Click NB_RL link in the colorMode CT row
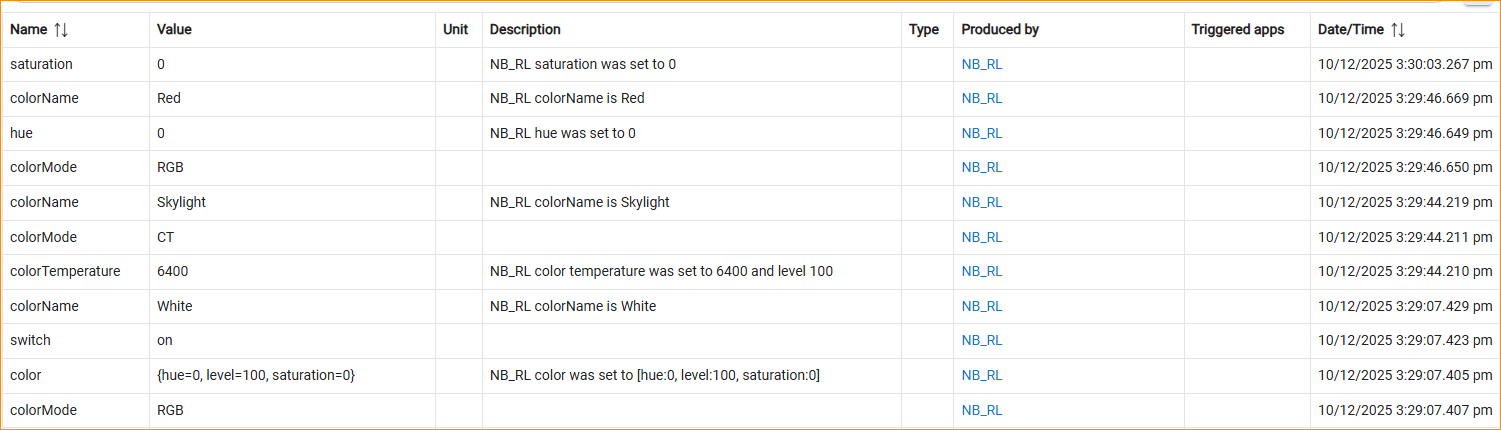Image resolution: width=1501 pixels, height=430 pixels. (x=982, y=237)
